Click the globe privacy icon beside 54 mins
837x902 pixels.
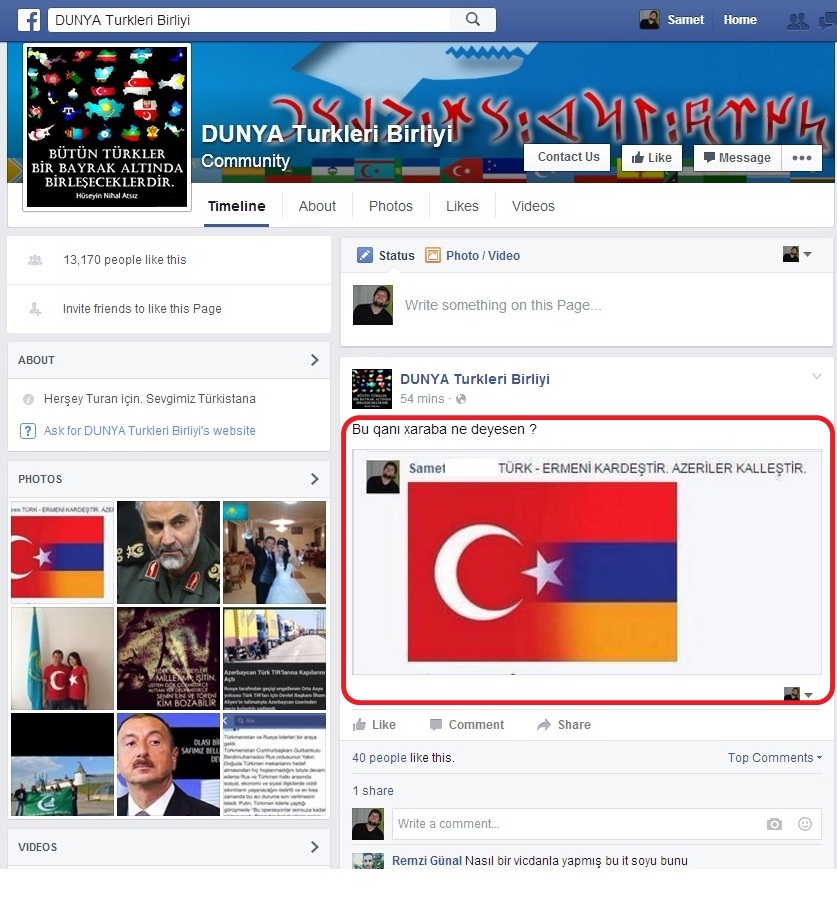point(461,399)
